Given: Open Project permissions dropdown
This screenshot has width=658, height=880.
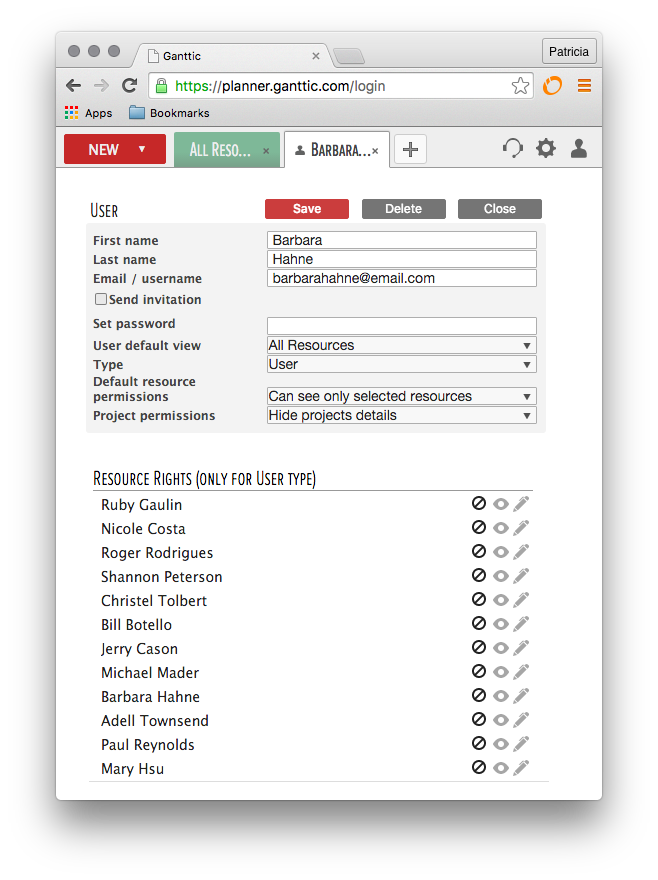Looking at the screenshot, I should pos(401,415).
